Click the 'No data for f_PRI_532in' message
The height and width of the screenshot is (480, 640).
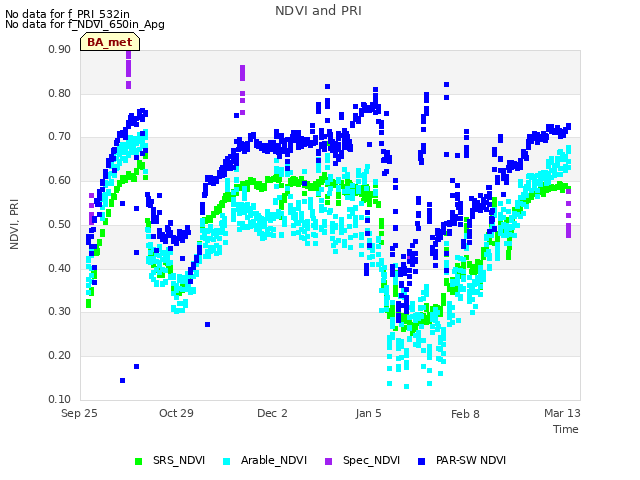67,14
